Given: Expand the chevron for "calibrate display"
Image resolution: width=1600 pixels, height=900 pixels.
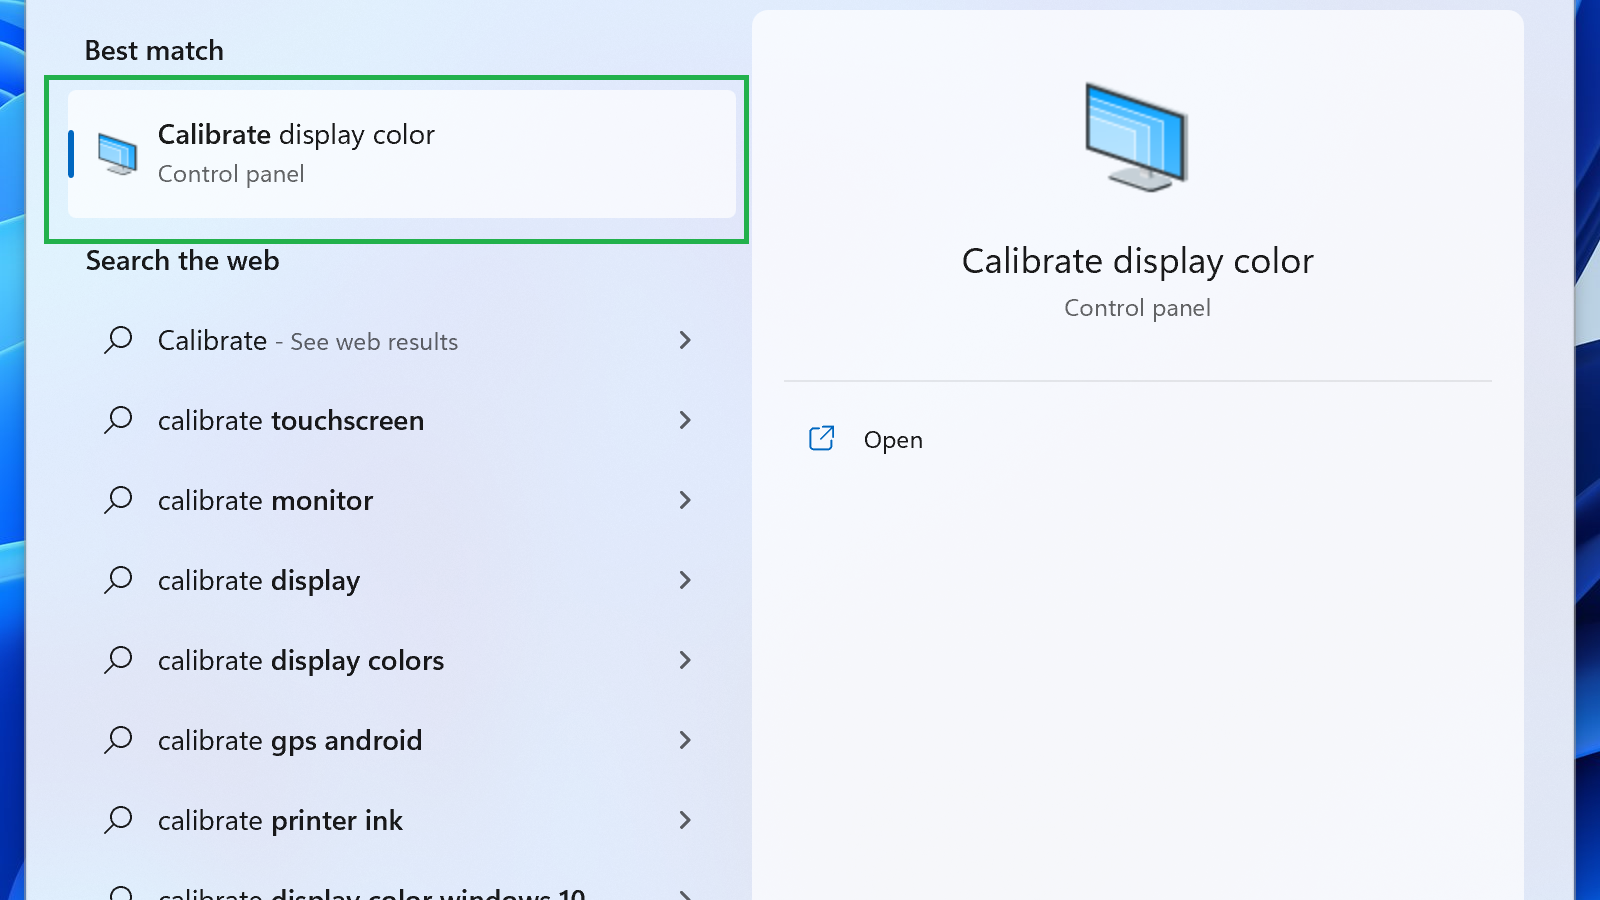Looking at the screenshot, I should (x=685, y=580).
